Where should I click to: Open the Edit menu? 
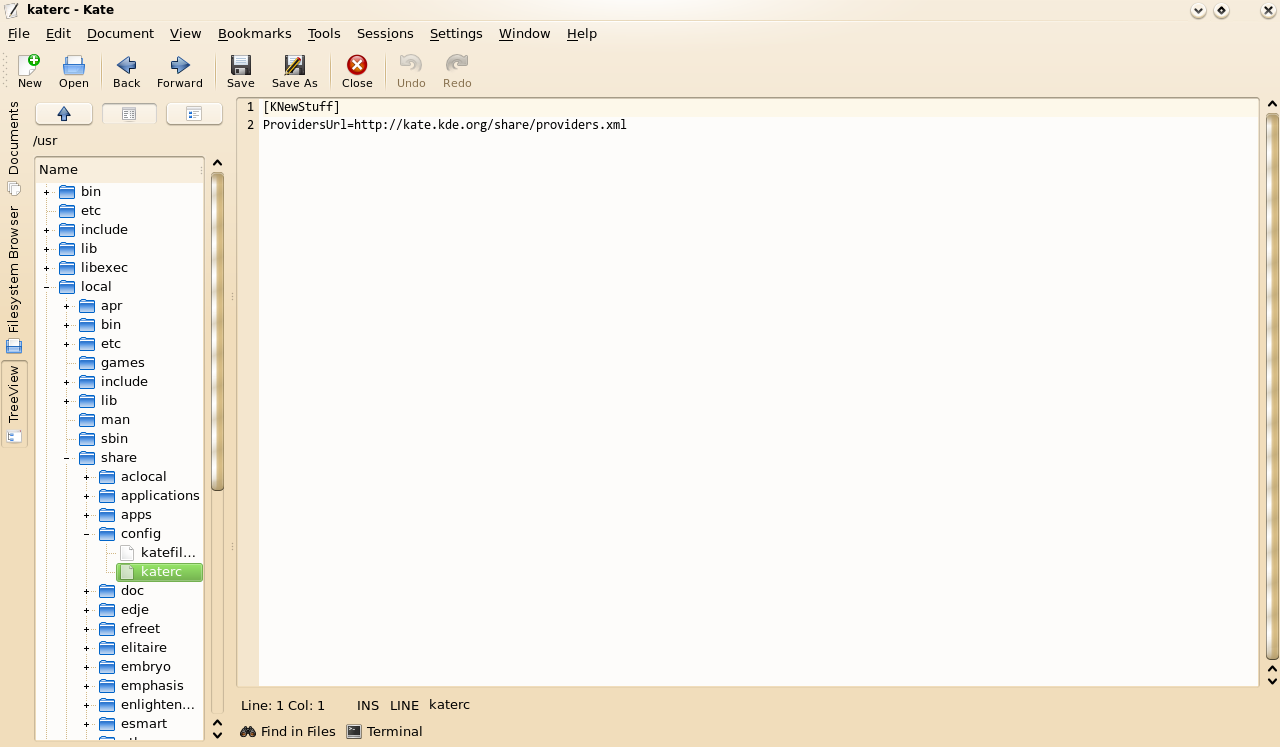[58, 33]
